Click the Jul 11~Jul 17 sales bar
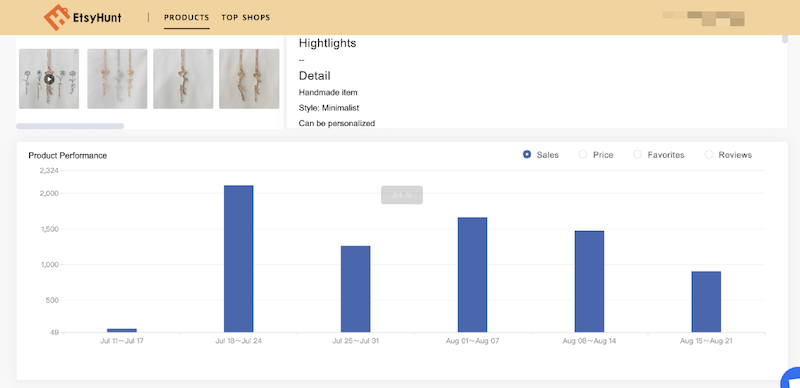 click(x=122, y=330)
